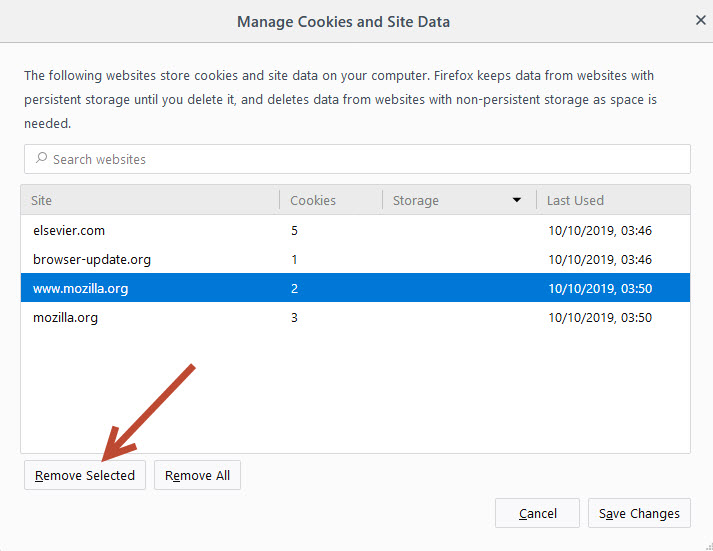The image size is (713, 551).
Task: Click empty area of the site list
Action: tap(356, 391)
